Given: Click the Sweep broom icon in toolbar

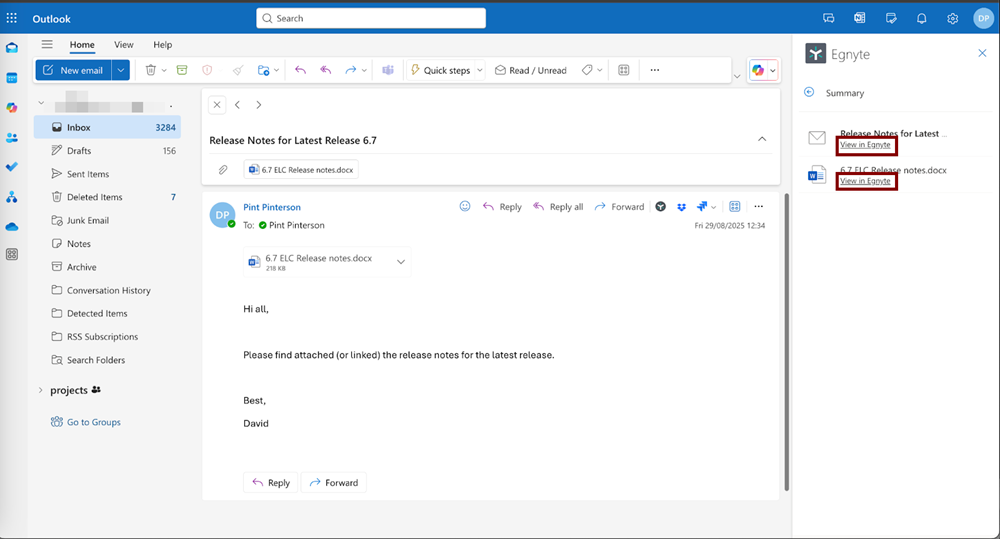Looking at the screenshot, I should point(237,70).
